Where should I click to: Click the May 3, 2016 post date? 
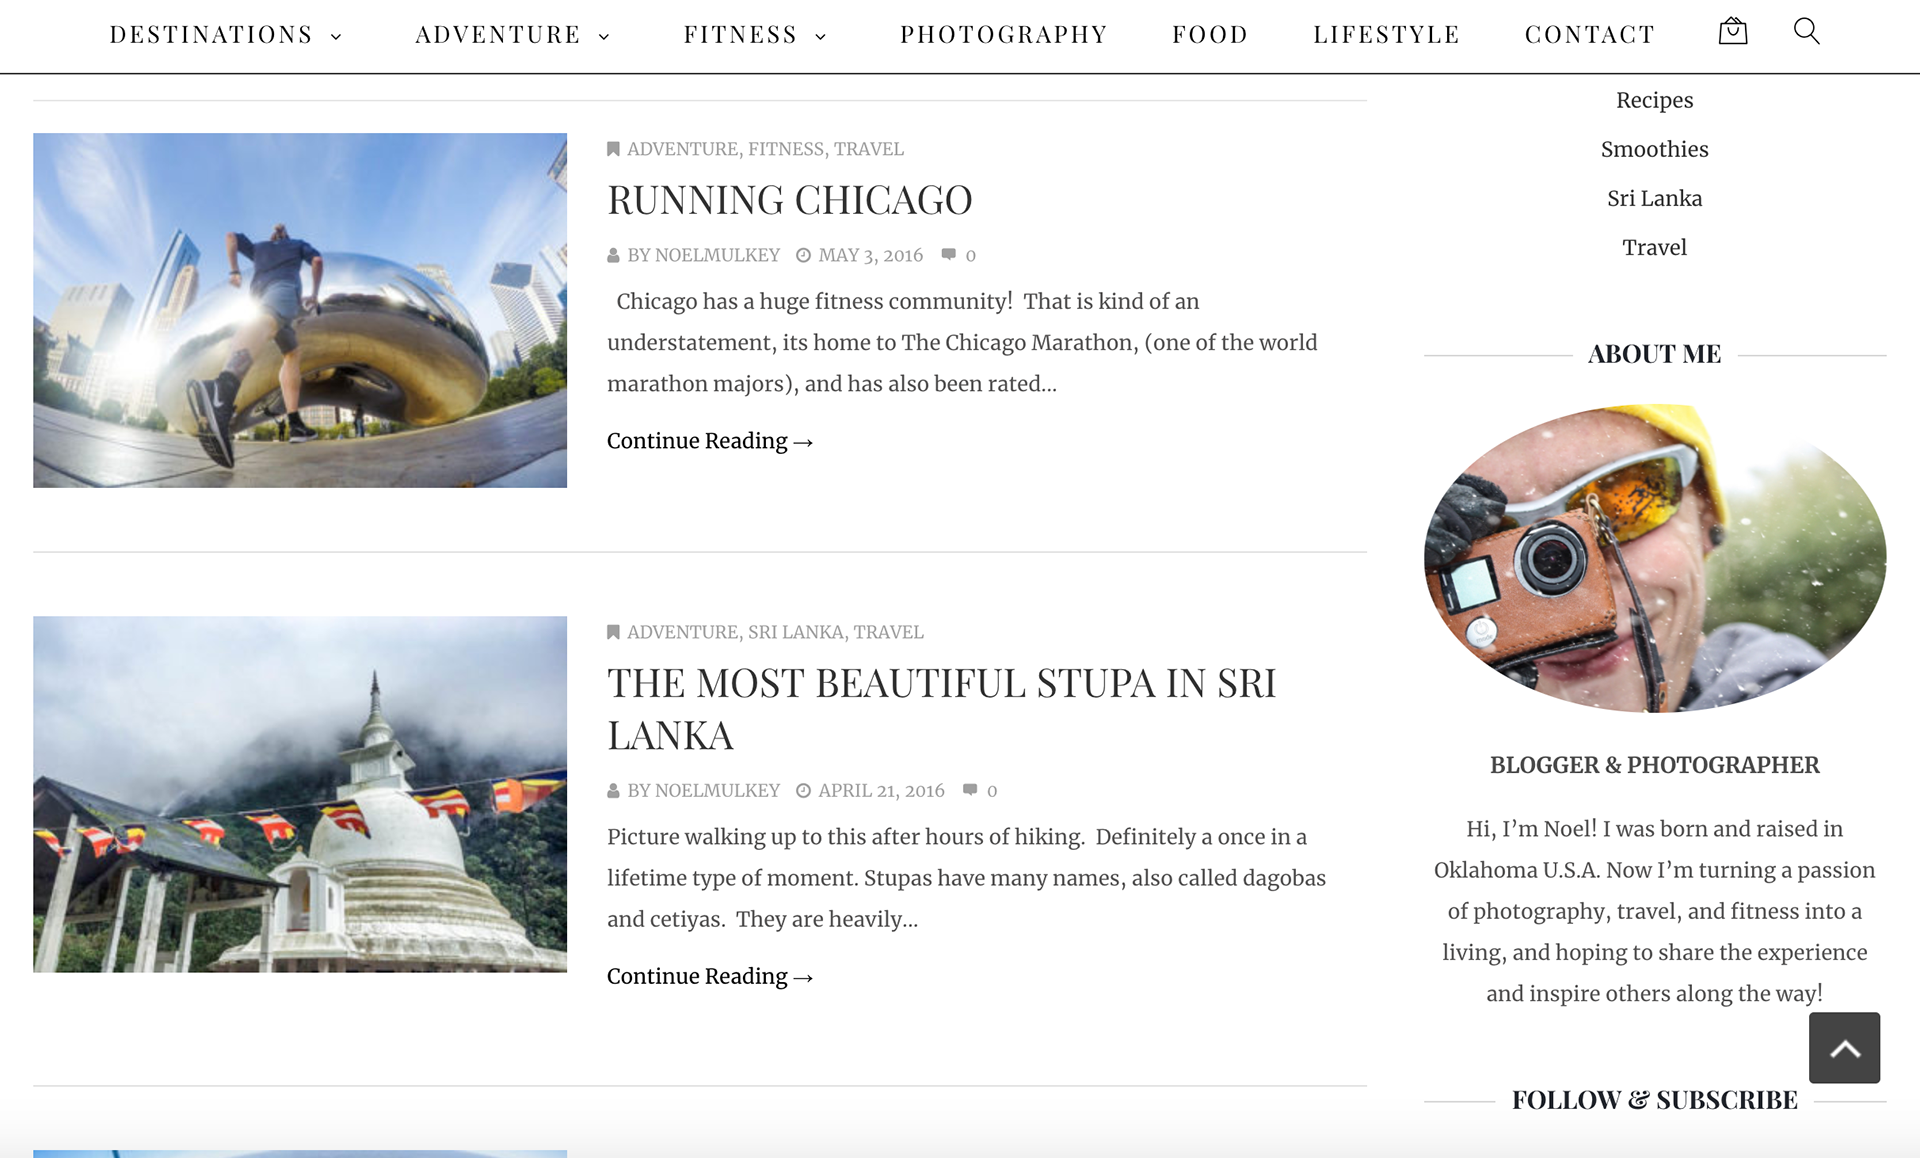(x=870, y=255)
